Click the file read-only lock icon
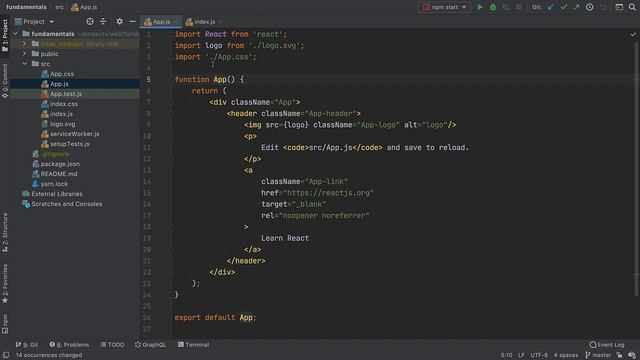The width and height of the screenshot is (640, 360). pyautogui.click(x=620, y=355)
